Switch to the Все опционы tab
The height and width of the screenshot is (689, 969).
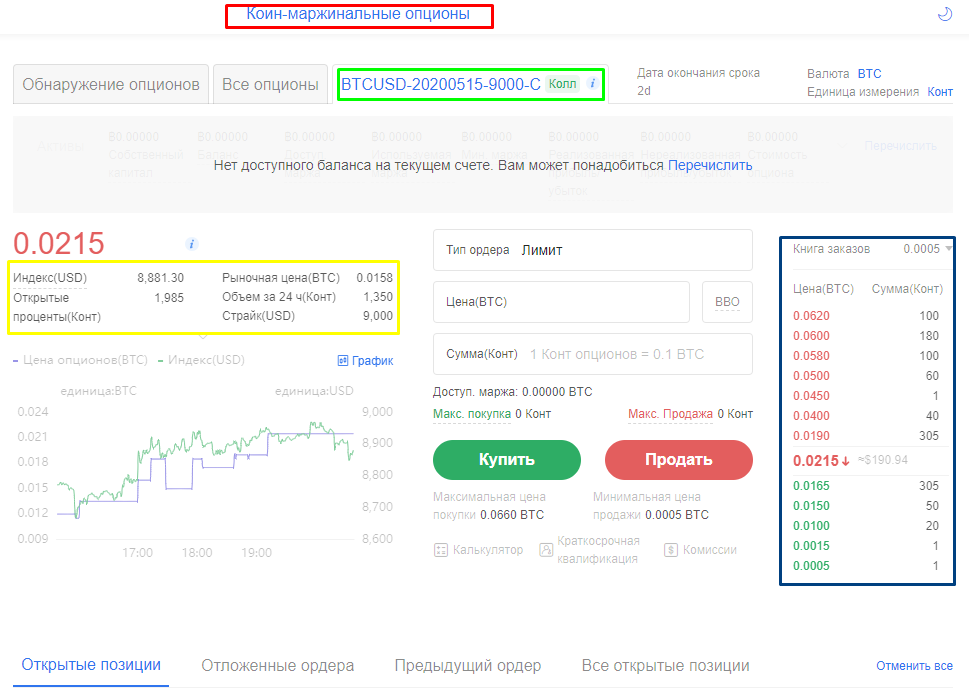pyautogui.click(x=270, y=85)
